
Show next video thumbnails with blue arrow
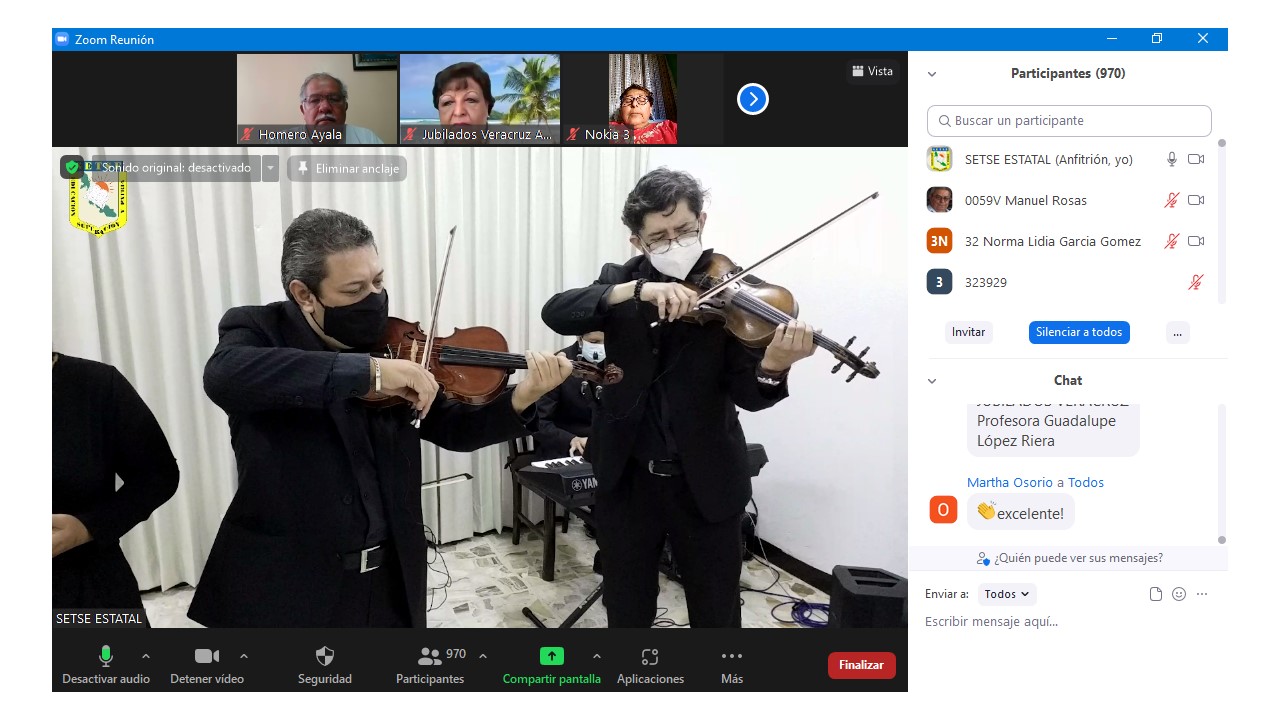[753, 99]
